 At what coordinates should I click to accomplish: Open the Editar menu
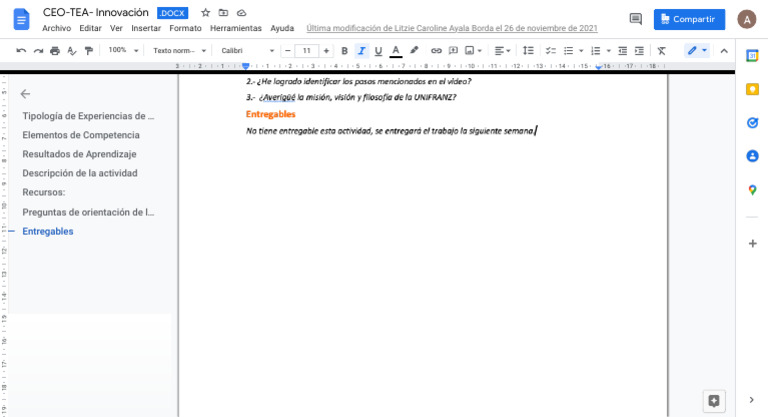(91, 28)
